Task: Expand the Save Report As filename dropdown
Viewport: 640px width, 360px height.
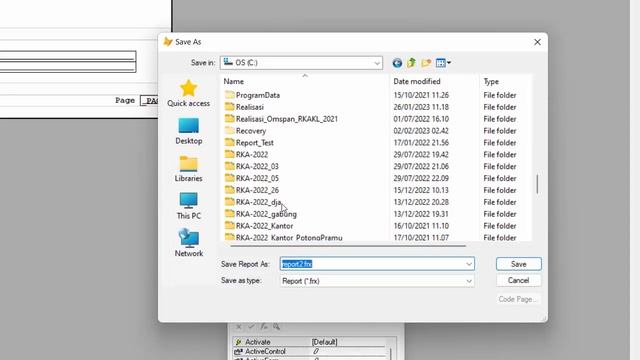Action: point(469,264)
